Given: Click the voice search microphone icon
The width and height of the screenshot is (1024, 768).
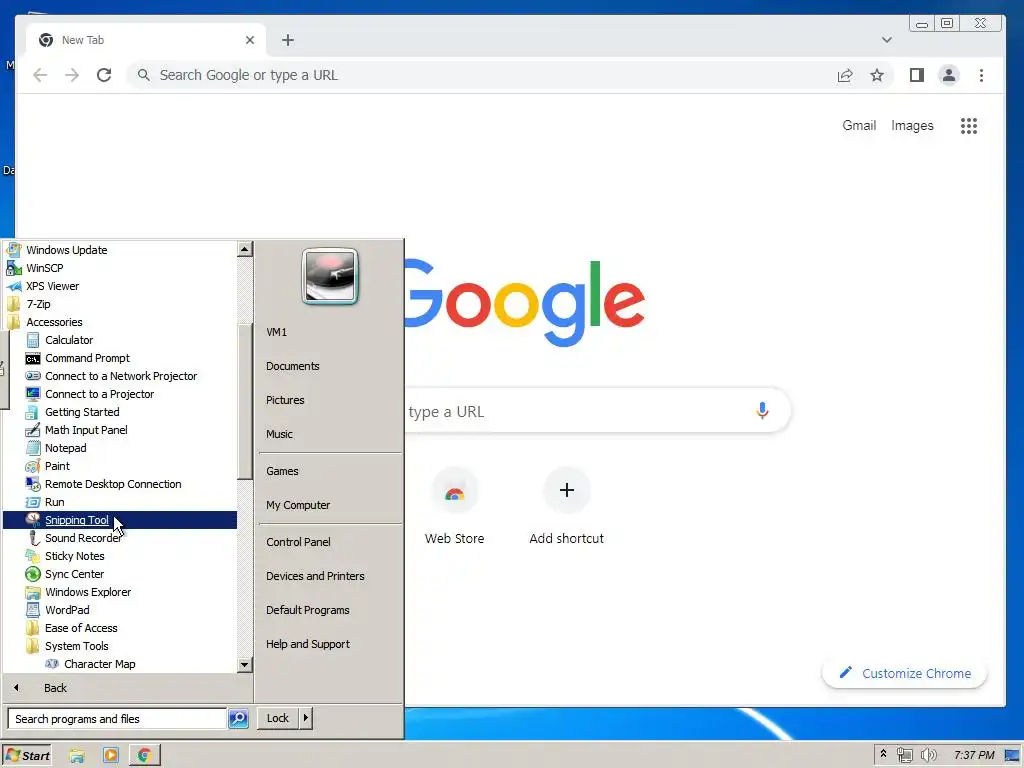Looking at the screenshot, I should point(762,411).
